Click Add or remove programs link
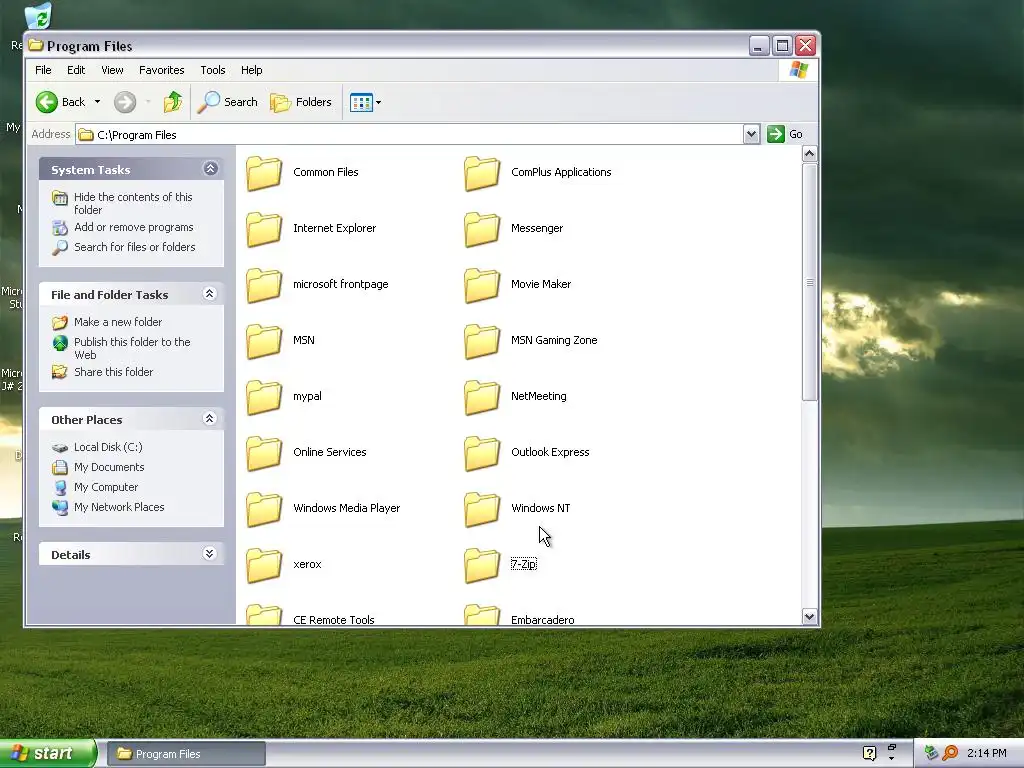Screen dimensions: 1024x768 click(x=134, y=227)
